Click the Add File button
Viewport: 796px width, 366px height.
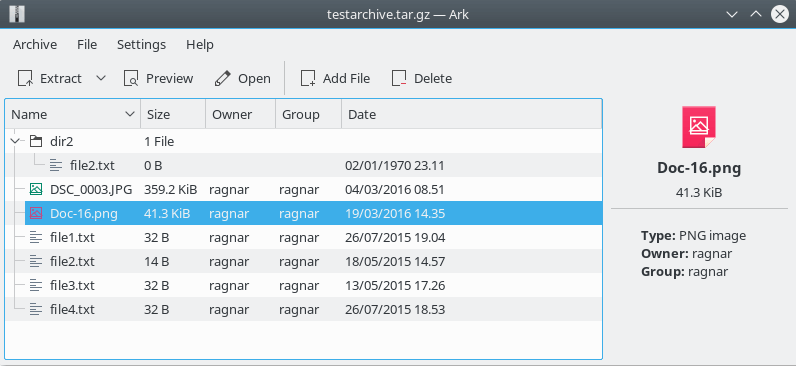(x=335, y=79)
